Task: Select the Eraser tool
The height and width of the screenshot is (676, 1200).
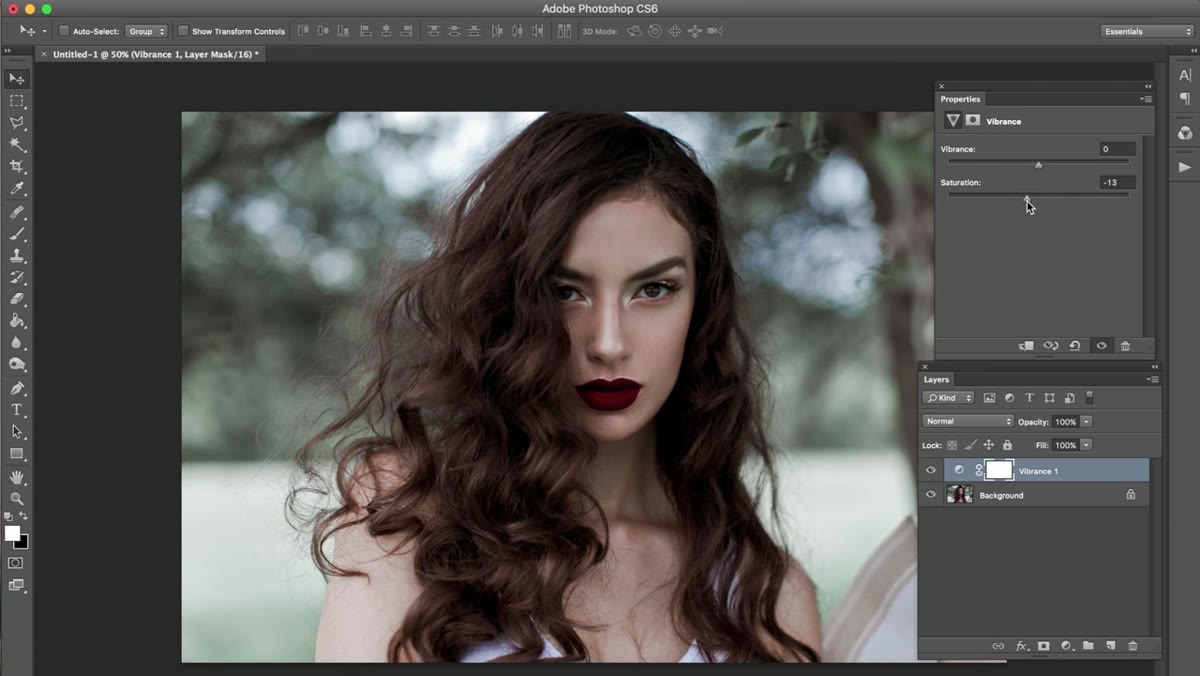Action: point(17,299)
